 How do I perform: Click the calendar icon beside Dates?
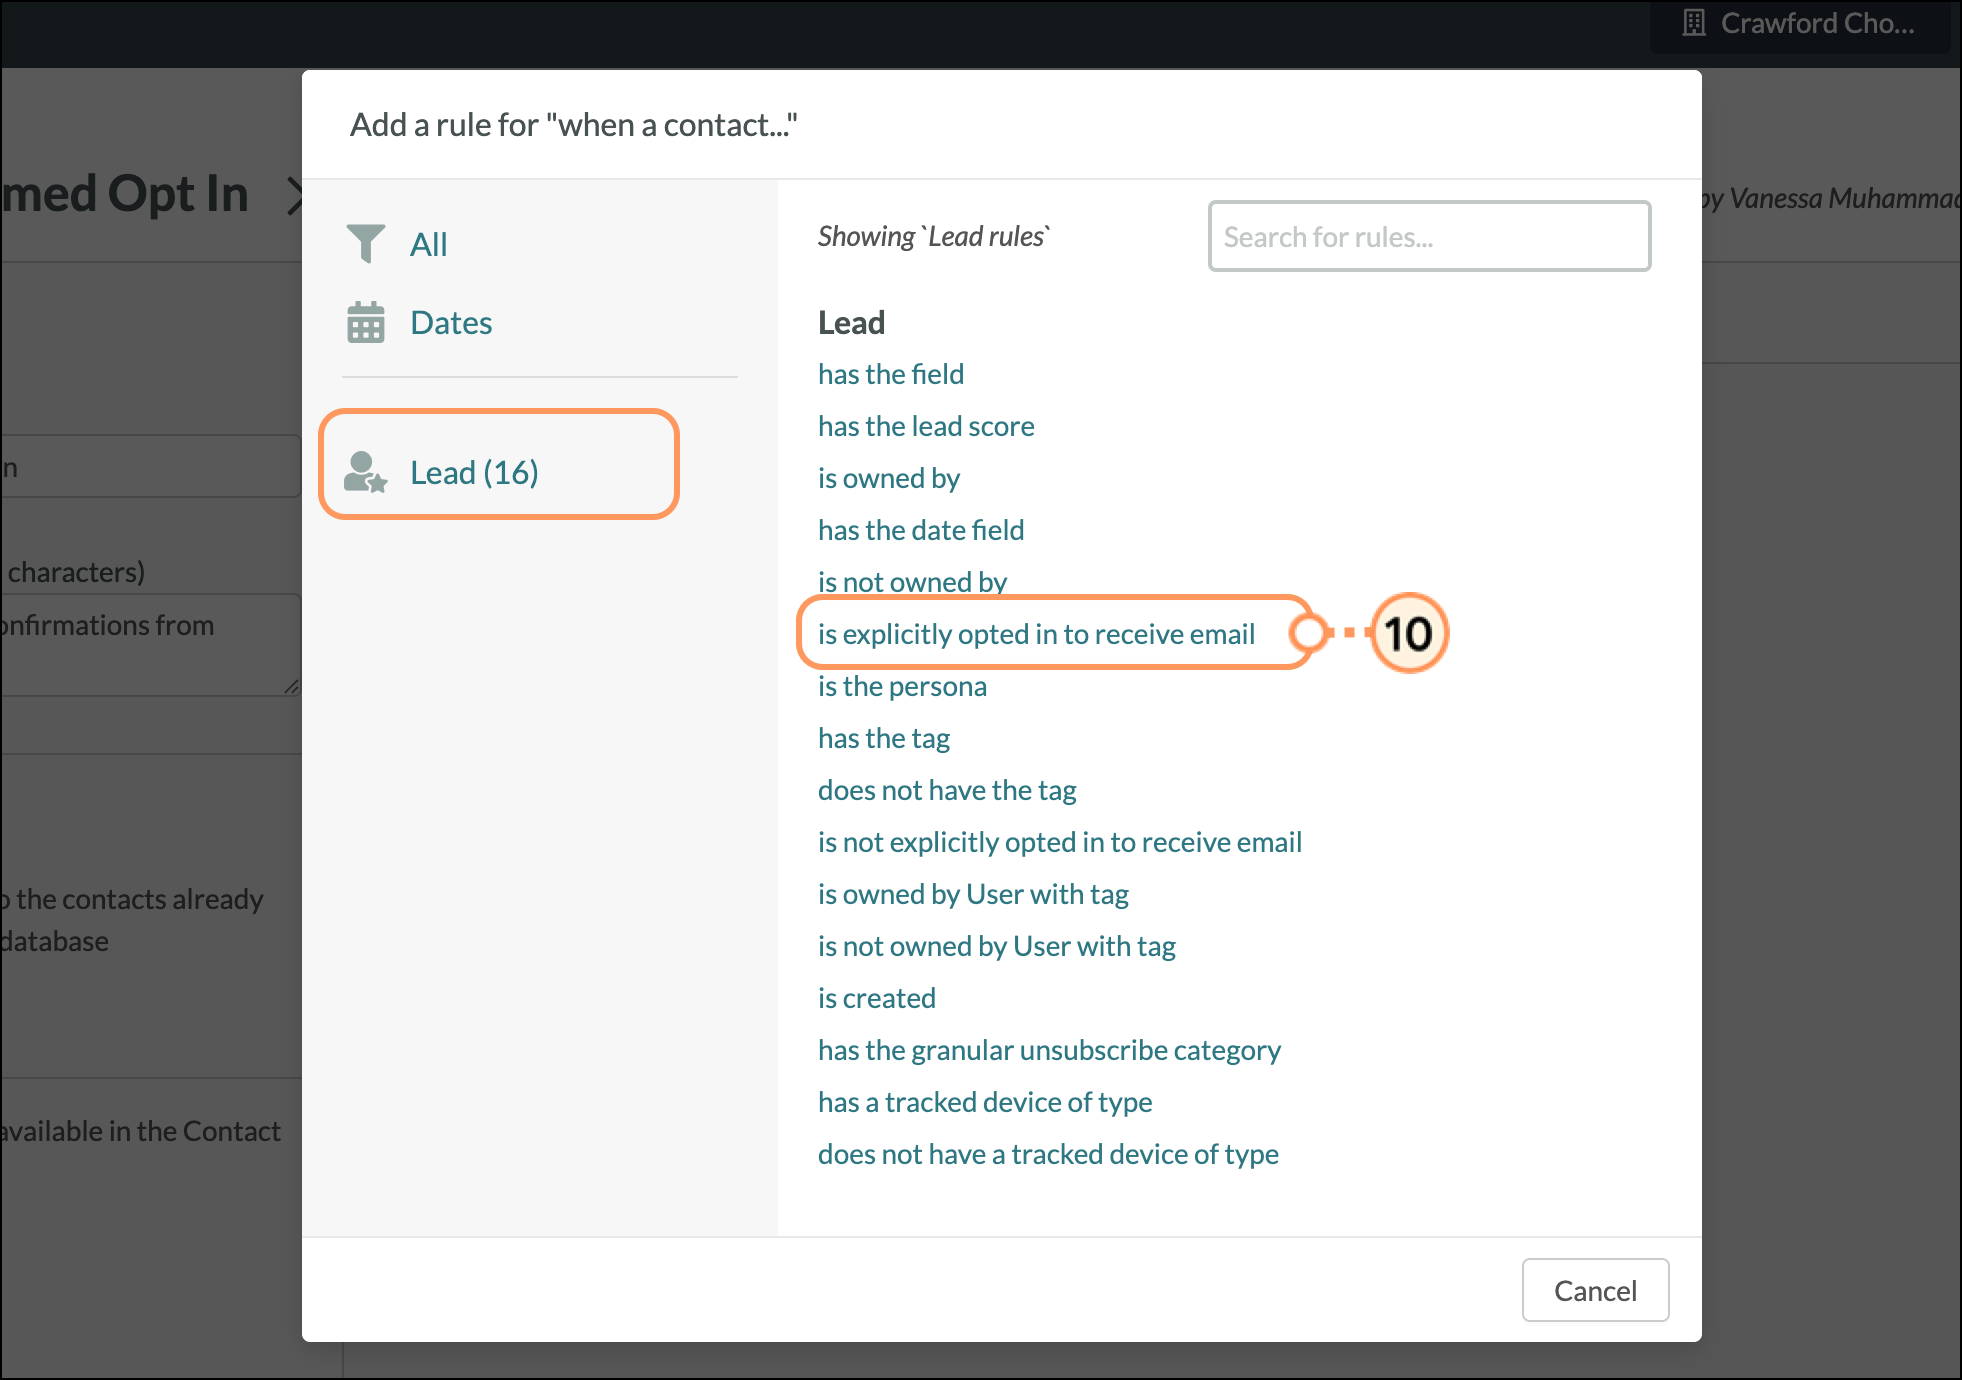(365, 322)
